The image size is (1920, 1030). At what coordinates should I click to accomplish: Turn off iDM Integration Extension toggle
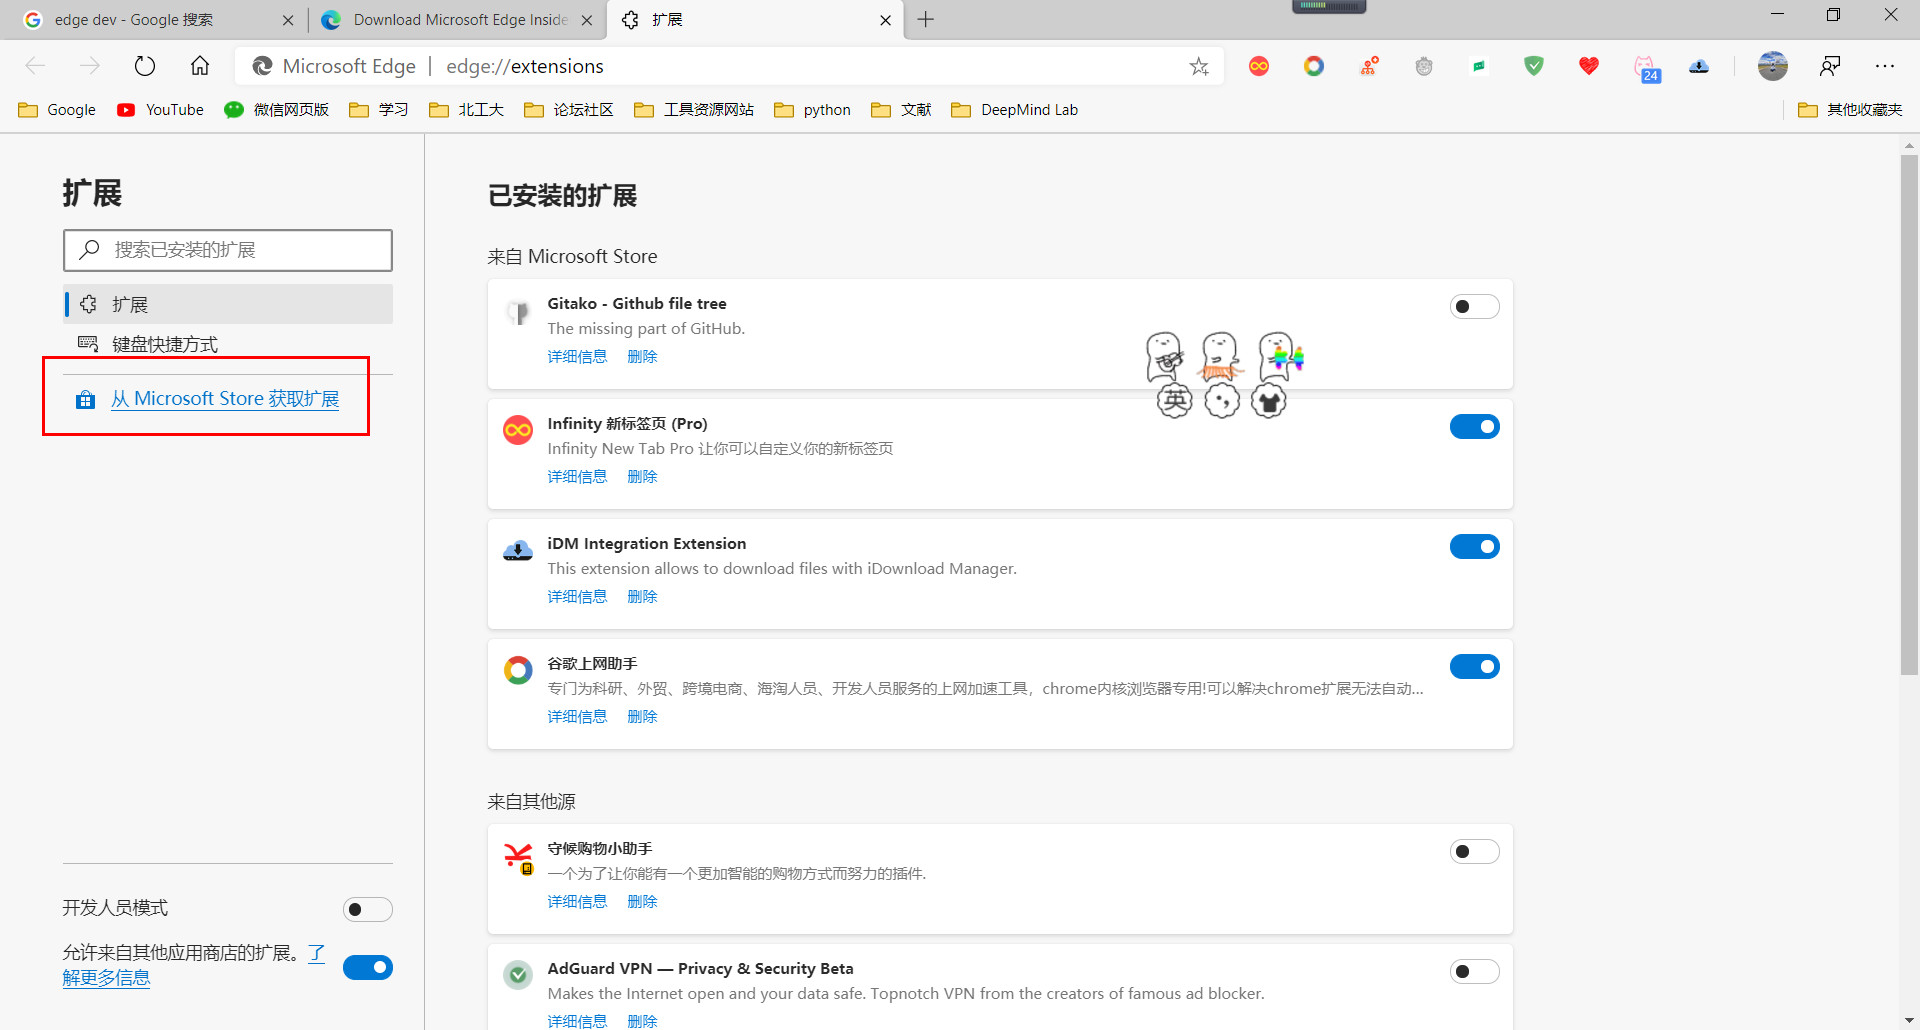1474,546
